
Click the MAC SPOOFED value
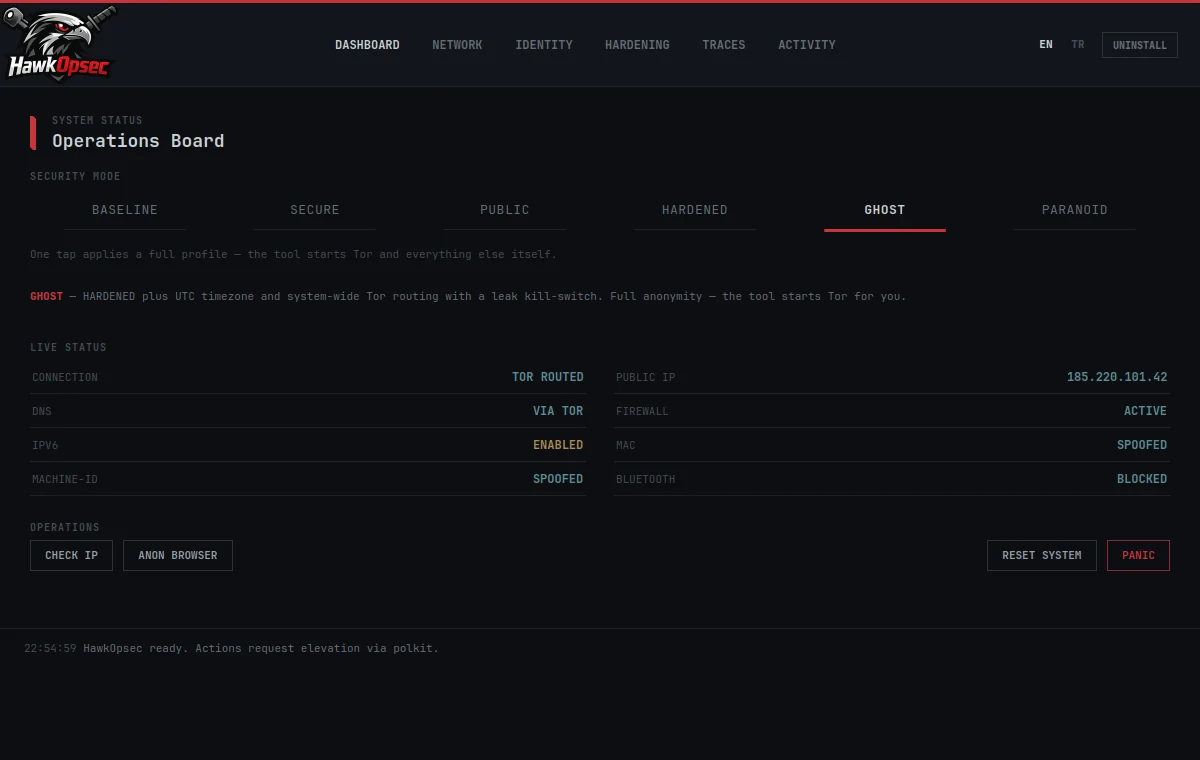pyautogui.click(x=1142, y=445)
